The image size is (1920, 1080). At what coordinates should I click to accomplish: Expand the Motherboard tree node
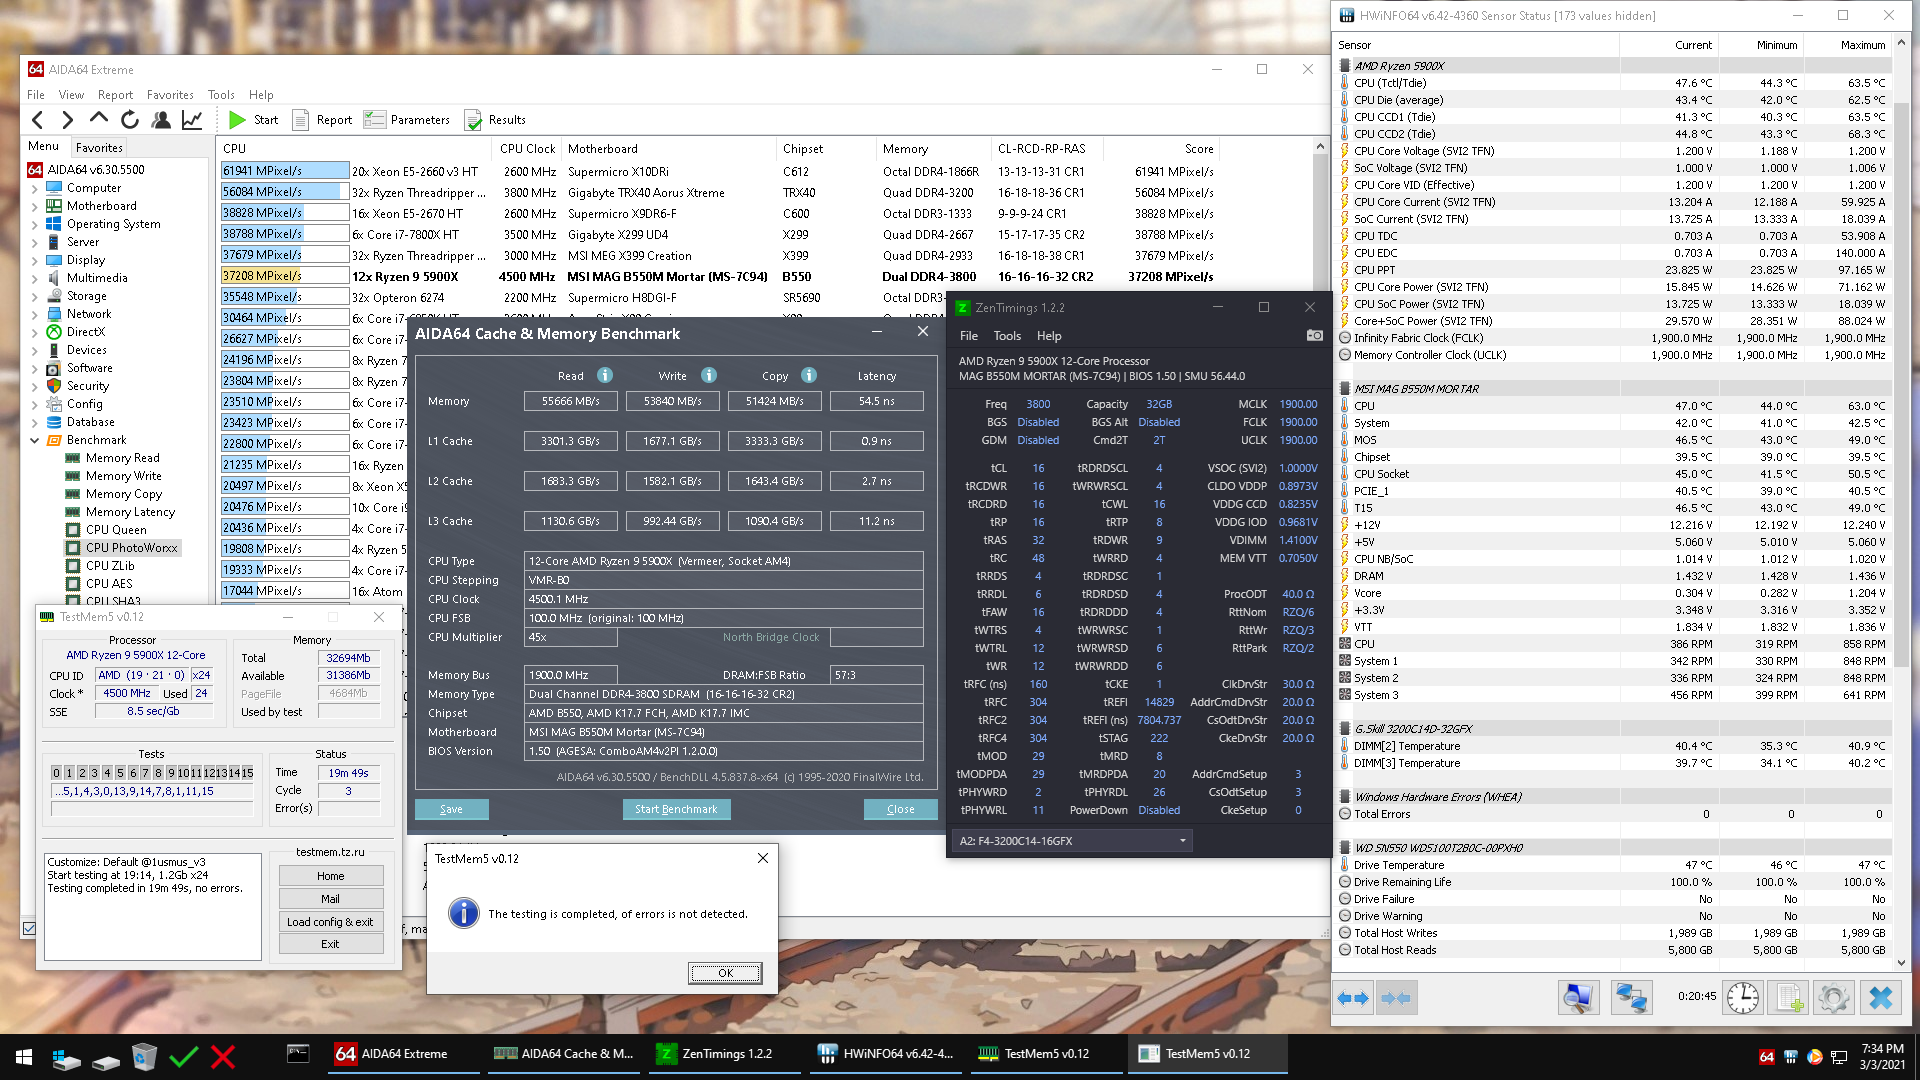(35, 206)
